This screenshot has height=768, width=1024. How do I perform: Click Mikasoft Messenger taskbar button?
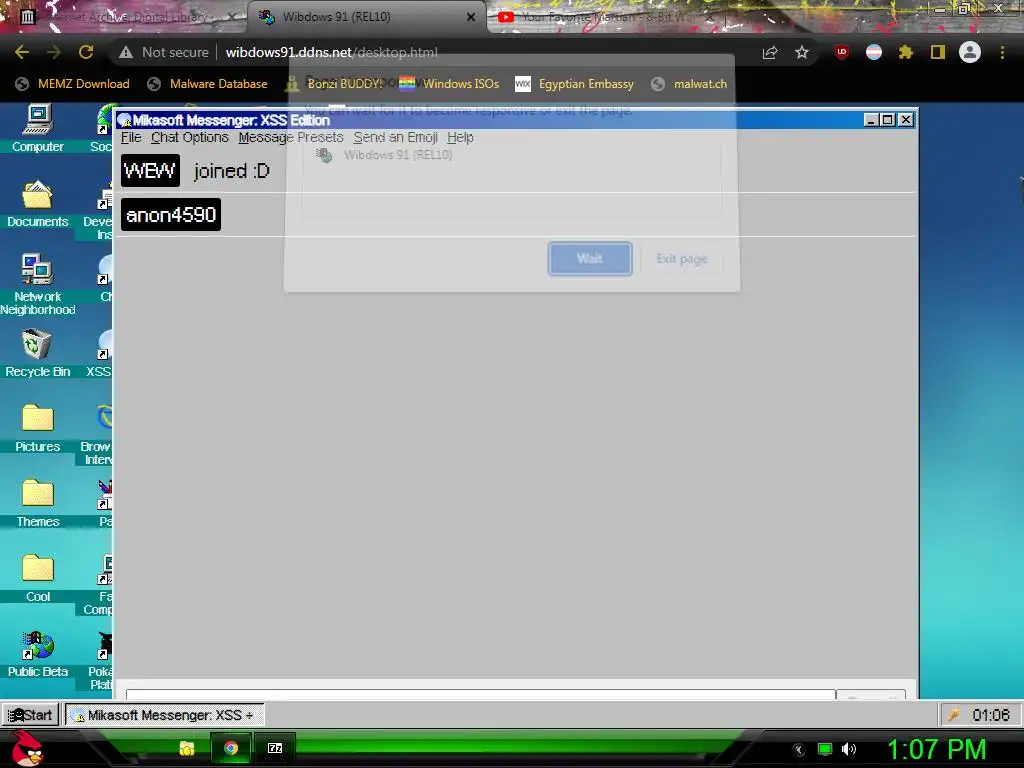coord(164,715)
